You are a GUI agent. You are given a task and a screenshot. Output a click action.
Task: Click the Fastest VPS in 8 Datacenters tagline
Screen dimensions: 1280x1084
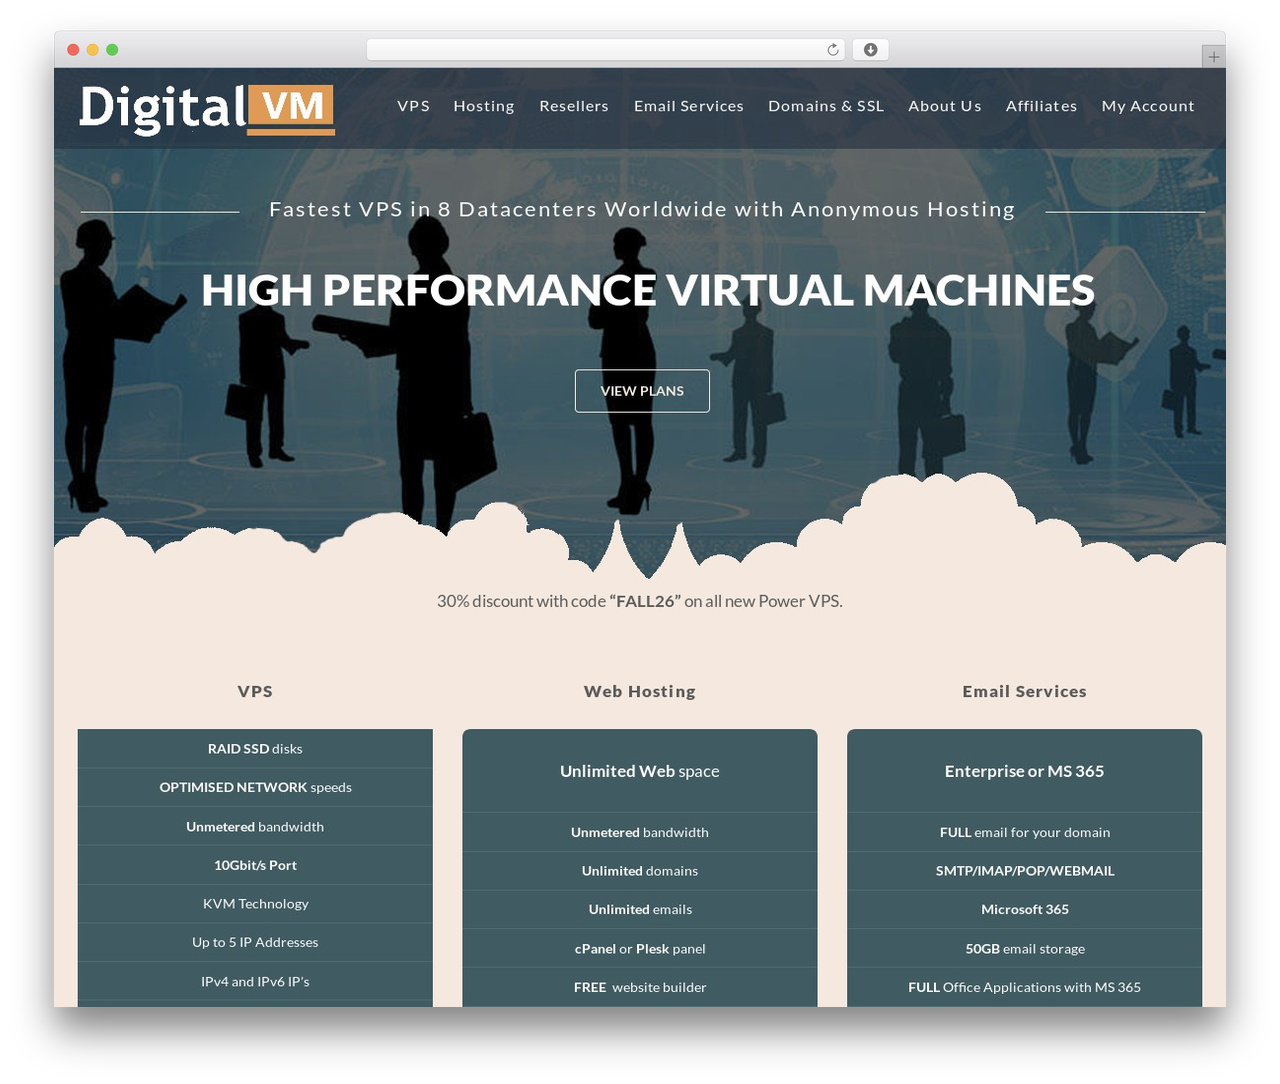click(642, 209)
